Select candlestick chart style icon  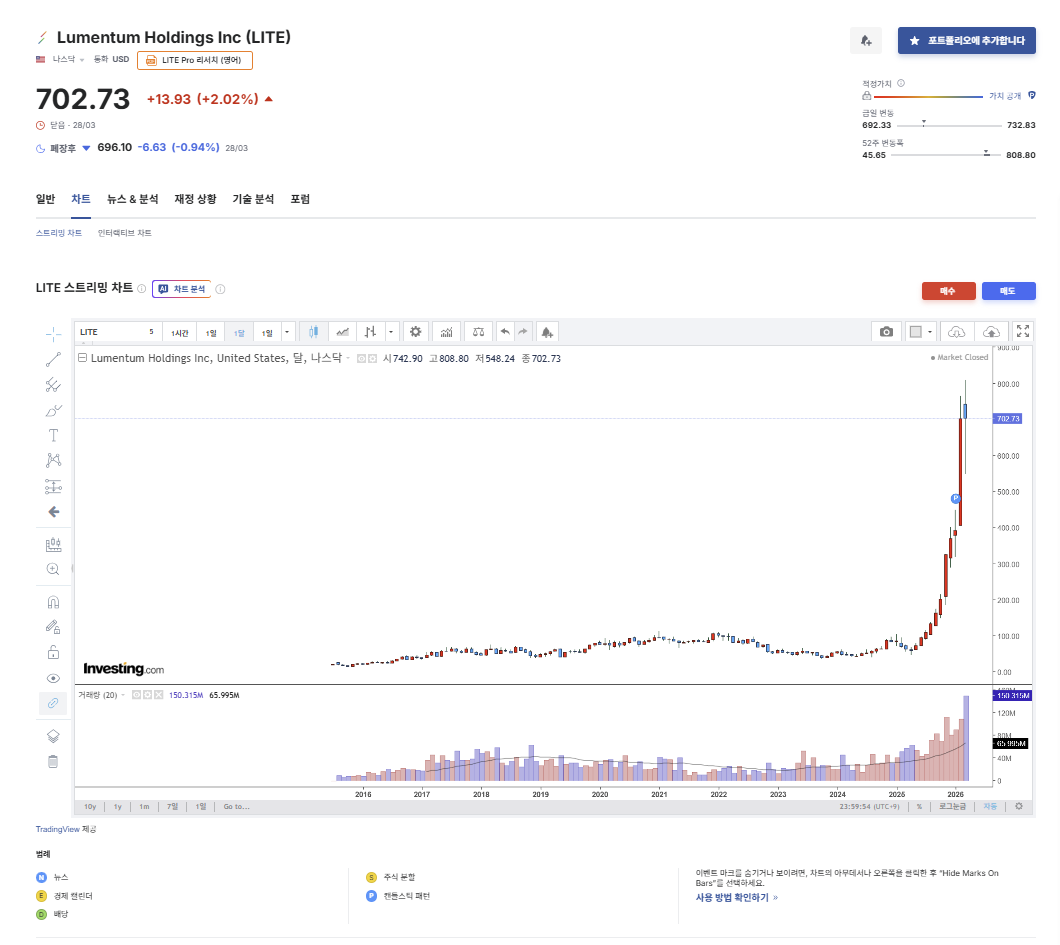click(313, 332)
